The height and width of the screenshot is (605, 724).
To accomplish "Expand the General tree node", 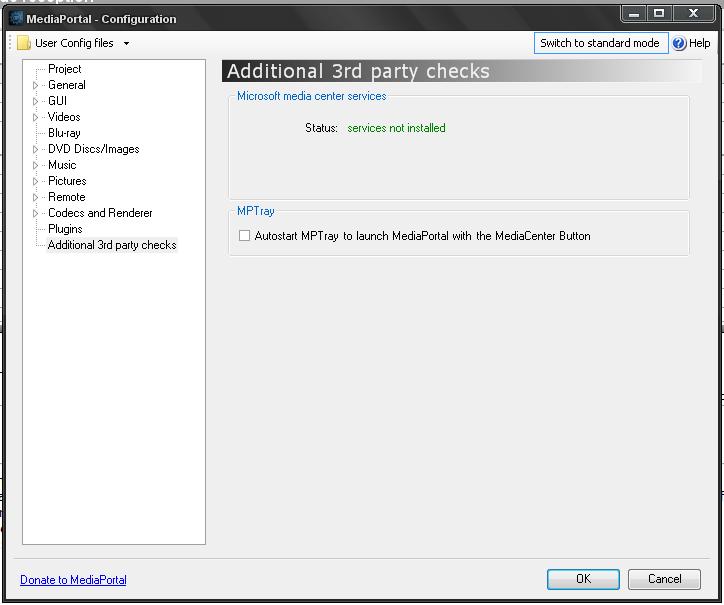I will pos(35,85).
